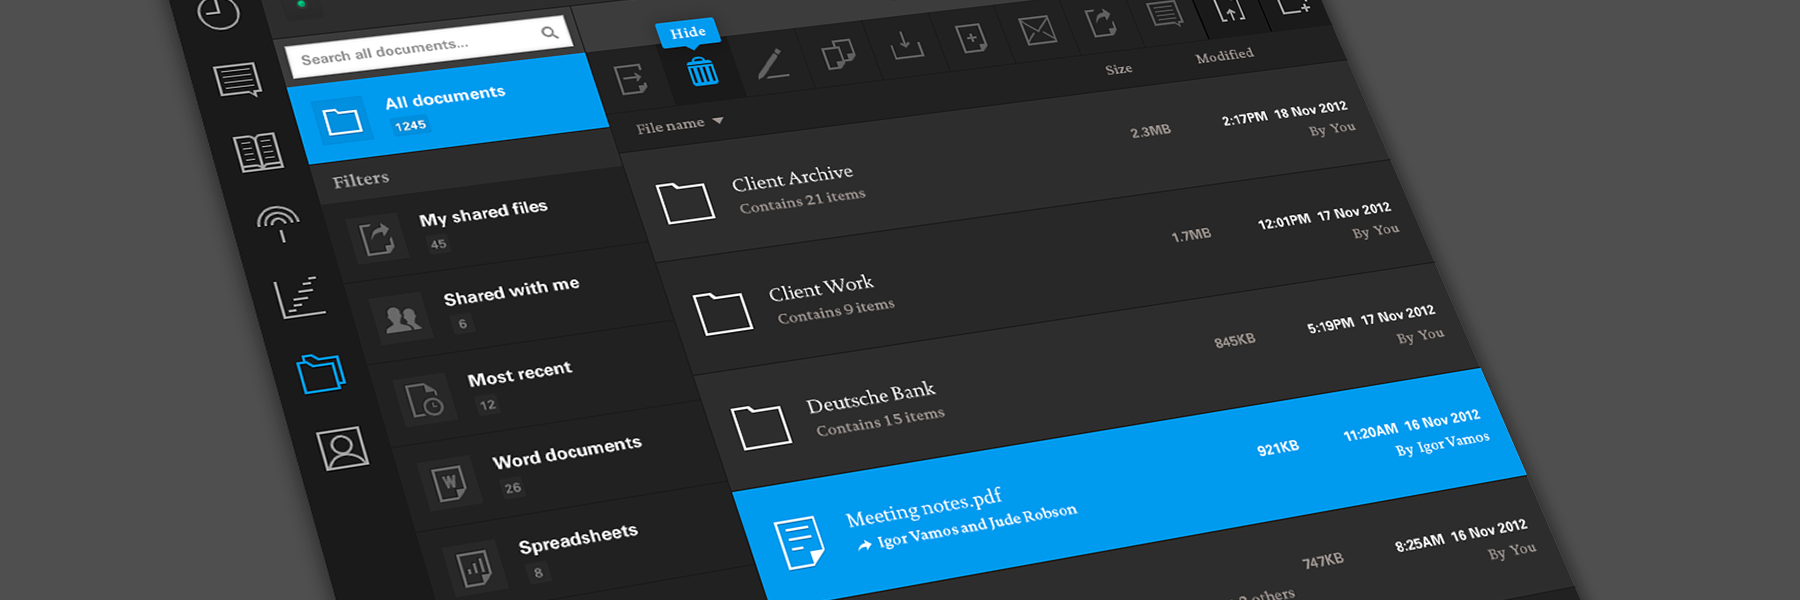Toggle the File name sort arrow
The image size is (1800, 600).
(x=718, y=120)
